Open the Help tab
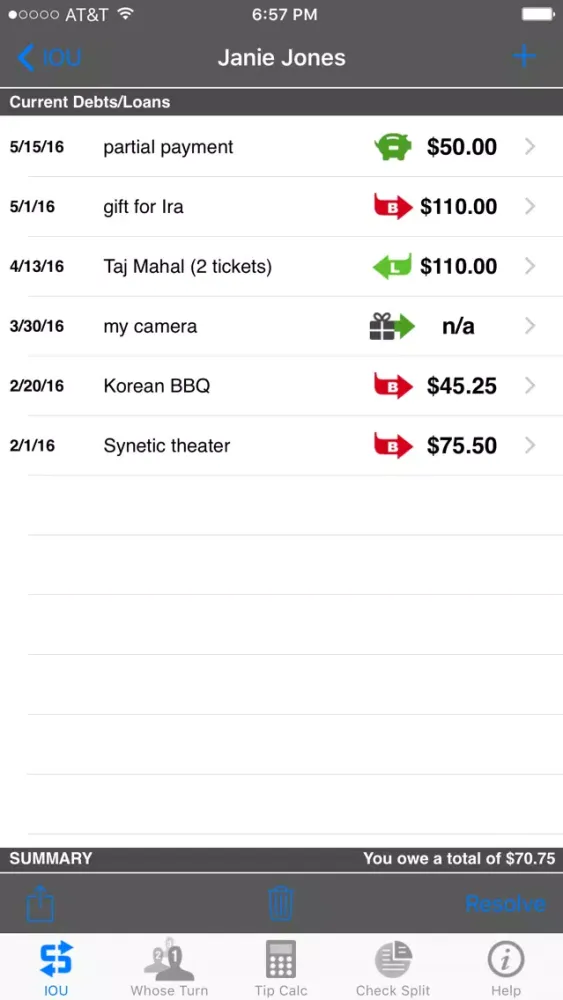 coord(506,967)
